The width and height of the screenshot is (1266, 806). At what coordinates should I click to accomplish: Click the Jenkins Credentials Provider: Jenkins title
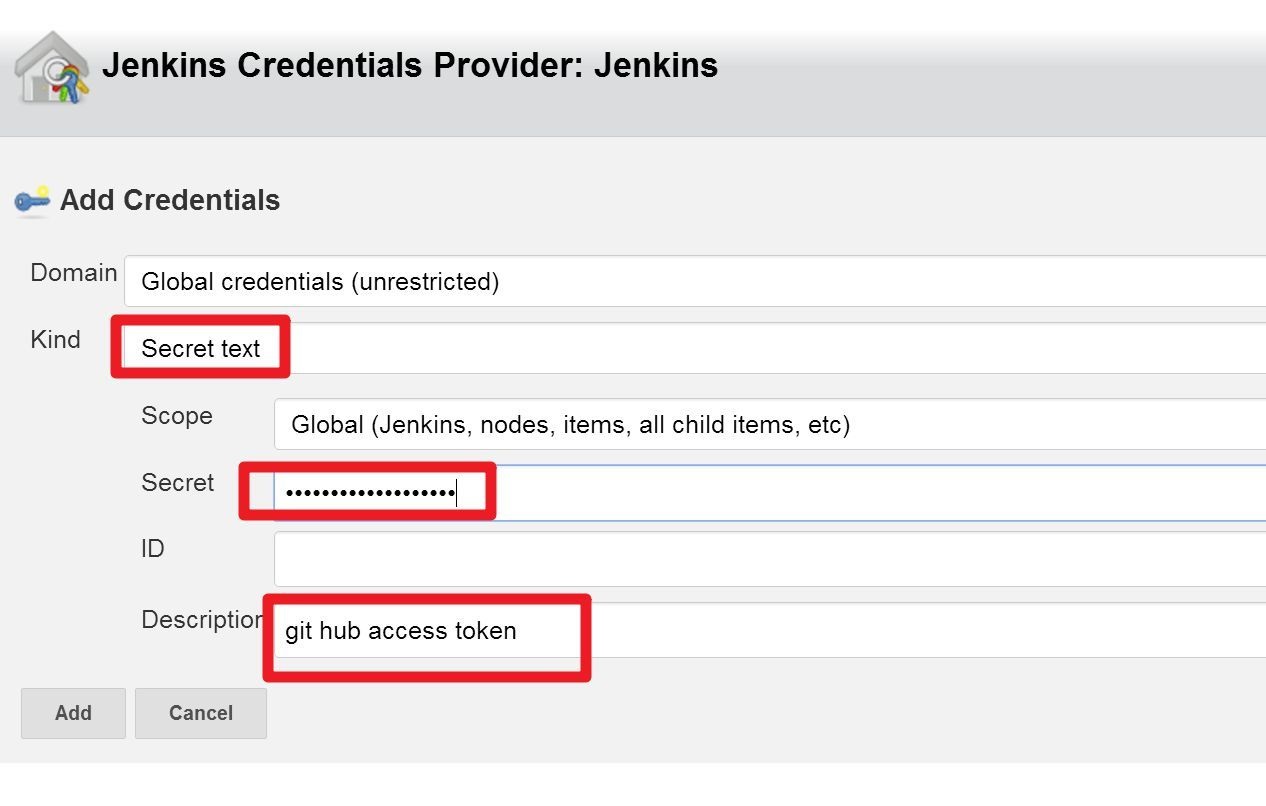click(410, 66)
